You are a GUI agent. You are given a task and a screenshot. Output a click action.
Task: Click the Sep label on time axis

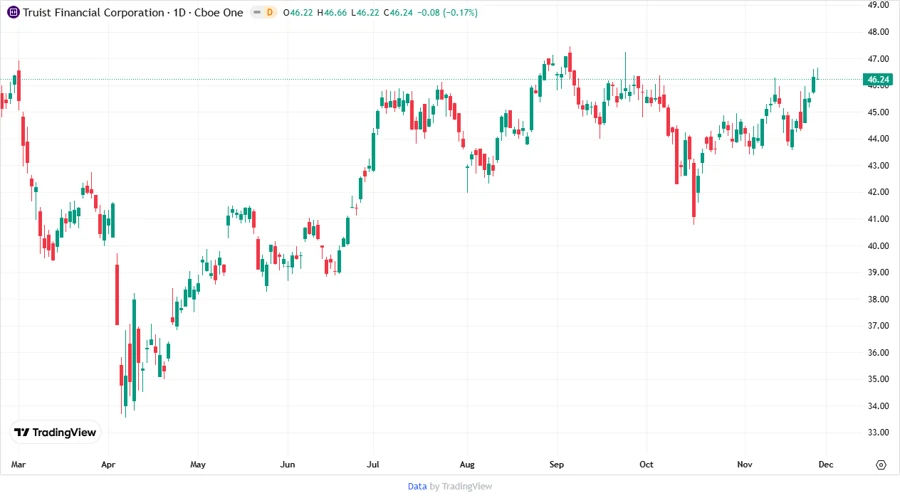(x=557, y=464)
